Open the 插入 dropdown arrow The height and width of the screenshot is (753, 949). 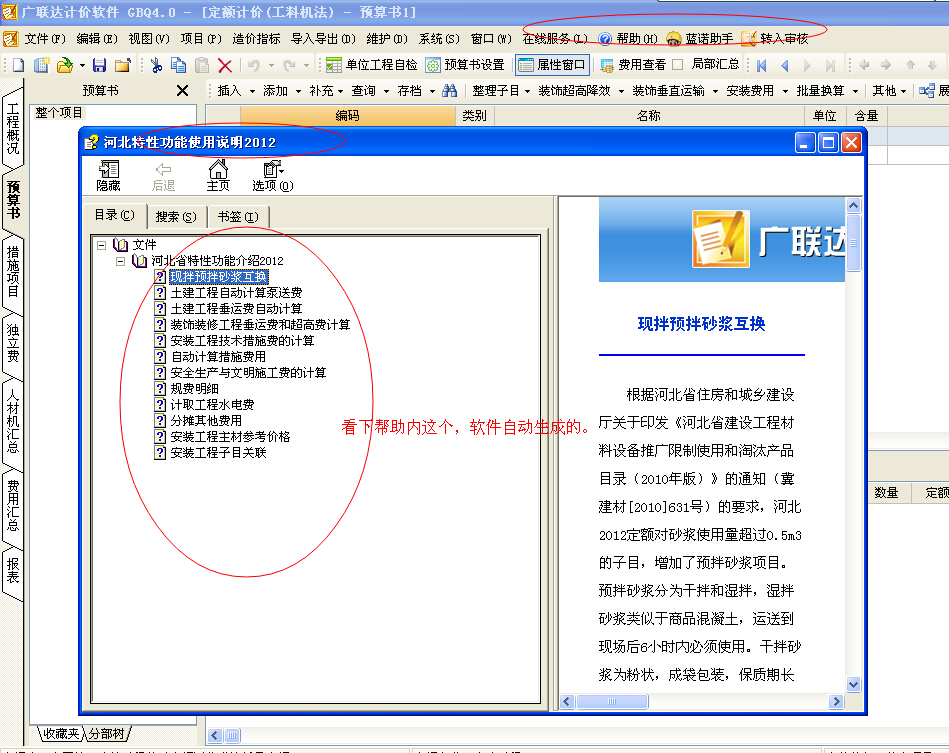pos(252,91)
